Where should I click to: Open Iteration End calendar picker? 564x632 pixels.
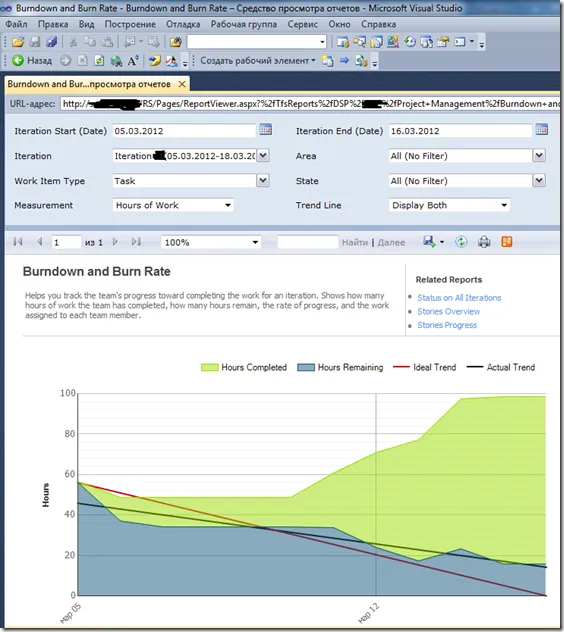click(x=541, y=130)
